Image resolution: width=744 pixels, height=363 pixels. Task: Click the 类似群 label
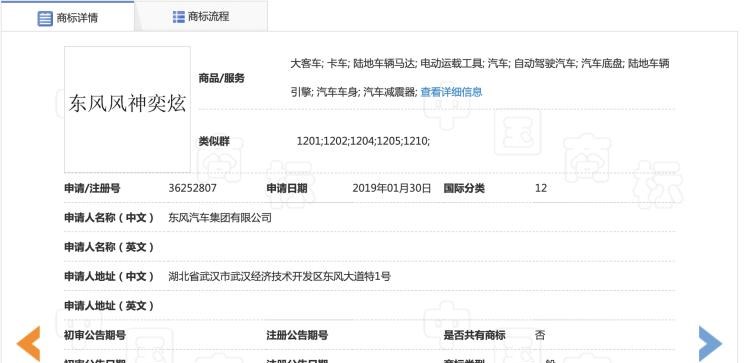click(x=214, y=141)
